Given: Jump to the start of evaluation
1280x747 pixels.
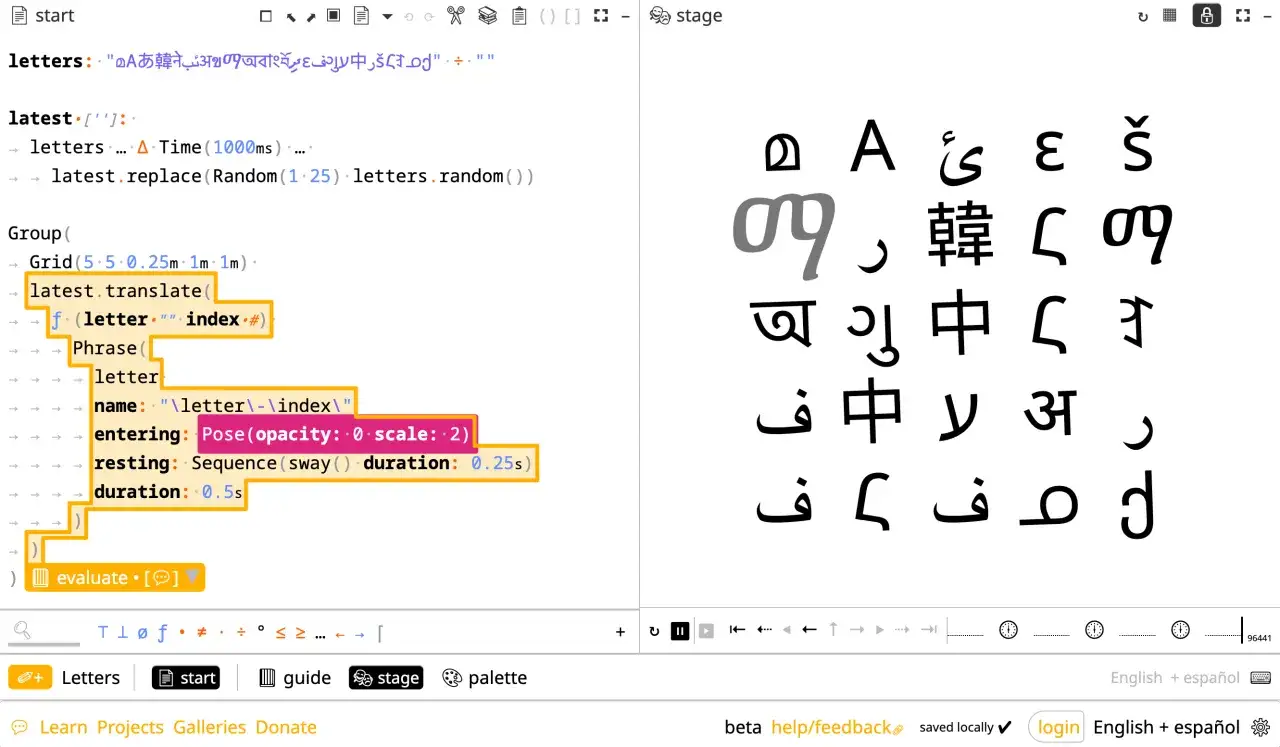Looking at the screenshot, I should click(737, 630).
